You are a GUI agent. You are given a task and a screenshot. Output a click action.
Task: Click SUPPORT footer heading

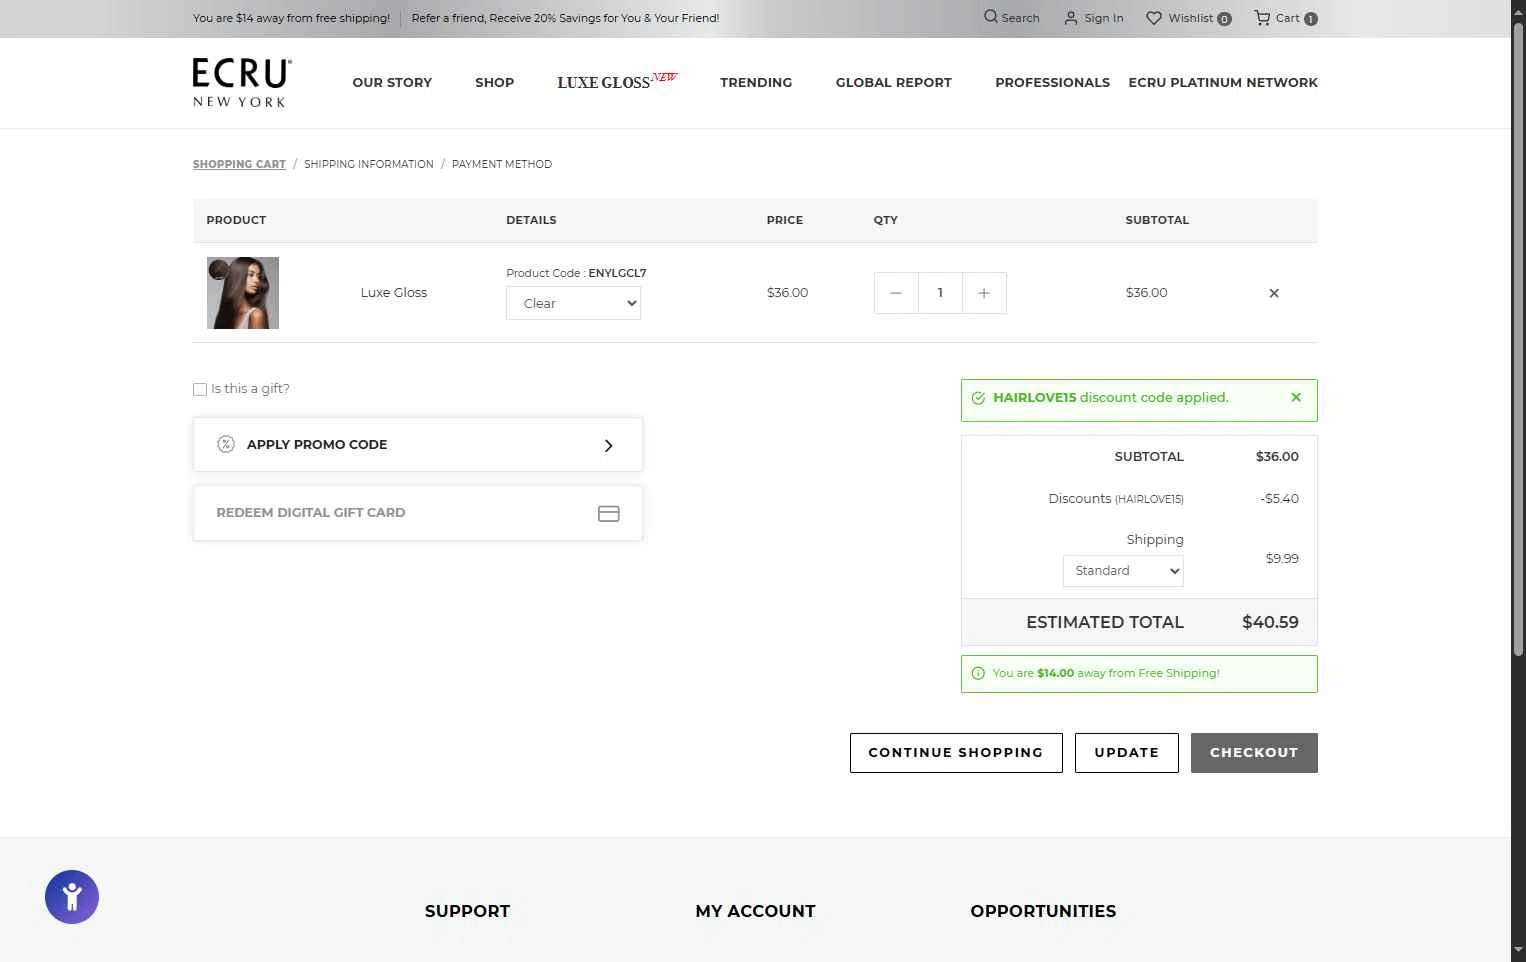(x=467, y=911)
